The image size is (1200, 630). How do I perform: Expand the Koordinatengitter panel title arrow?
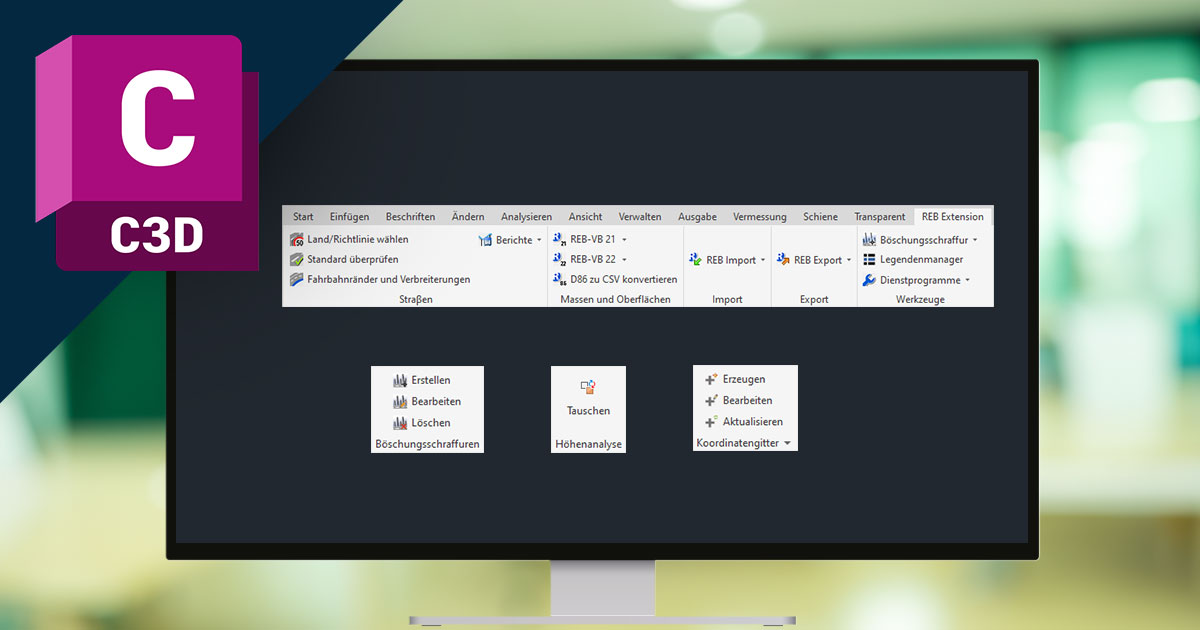click(787, 443)
